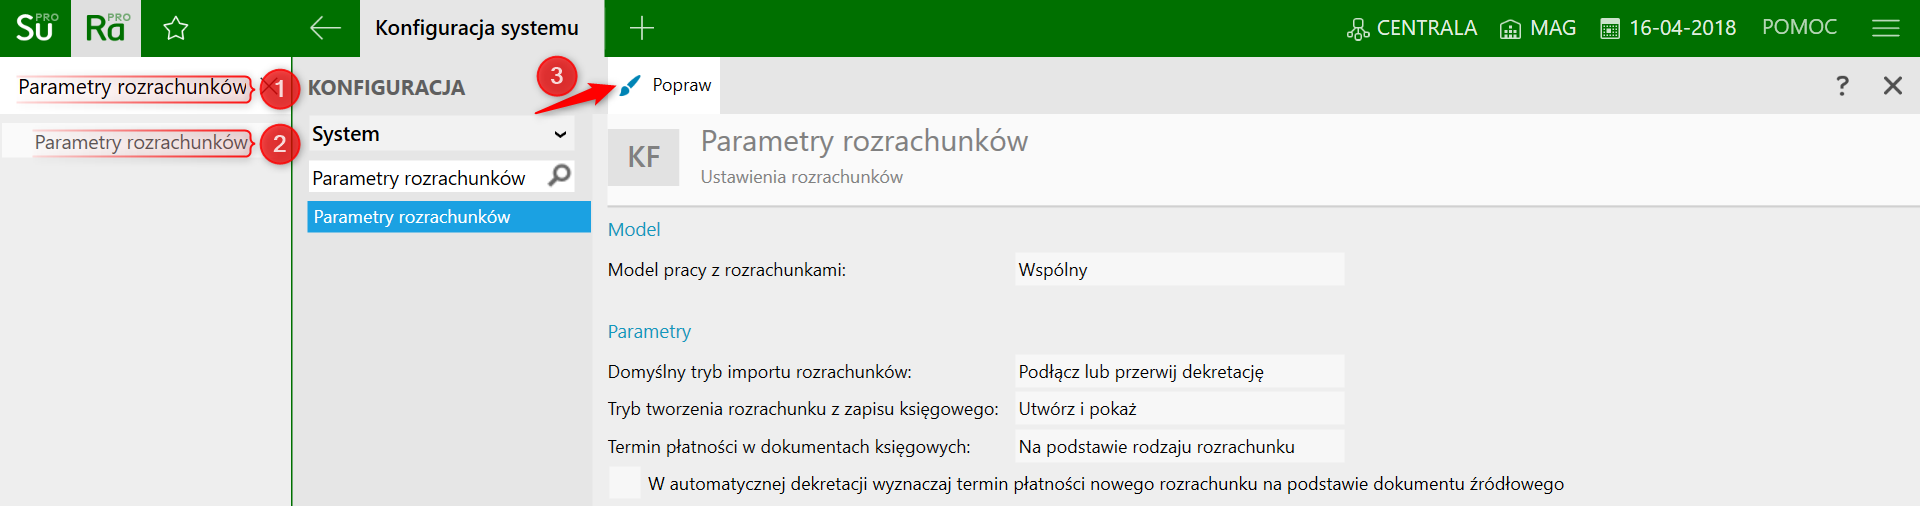The image size is (1920, 506).
Task: Click the Parametry rozrachunków page title
Action: [x=864, y=141]
